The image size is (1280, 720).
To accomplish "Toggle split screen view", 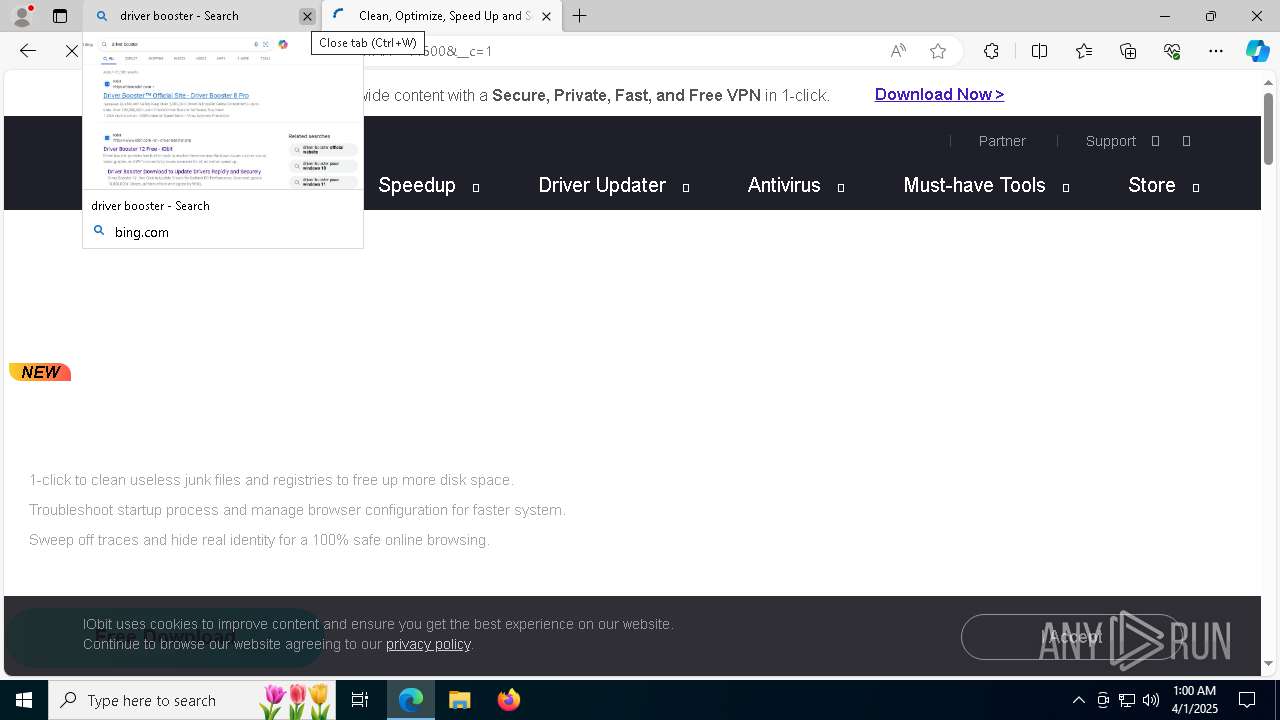I will pos(1039,51).
